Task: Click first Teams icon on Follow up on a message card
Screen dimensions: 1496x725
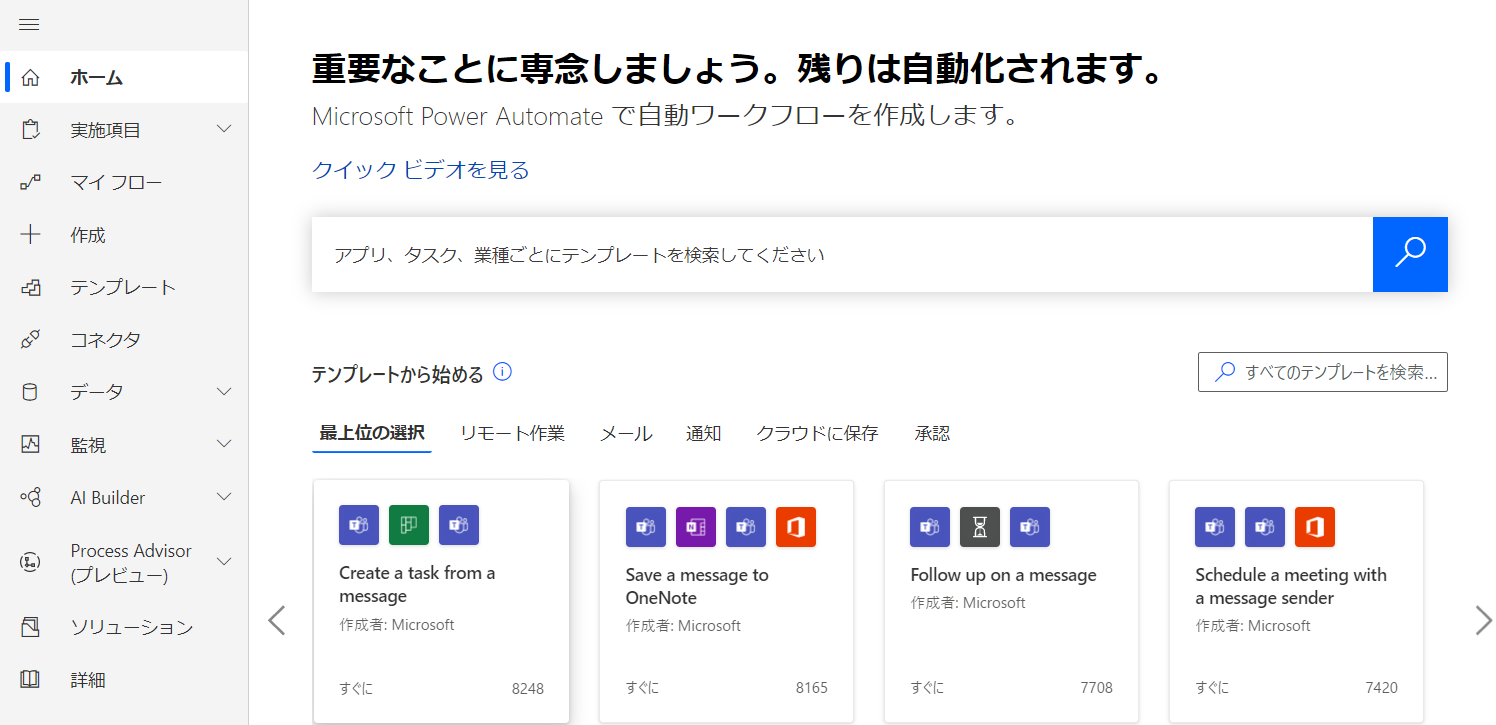Action: click(x=930, y=527)
